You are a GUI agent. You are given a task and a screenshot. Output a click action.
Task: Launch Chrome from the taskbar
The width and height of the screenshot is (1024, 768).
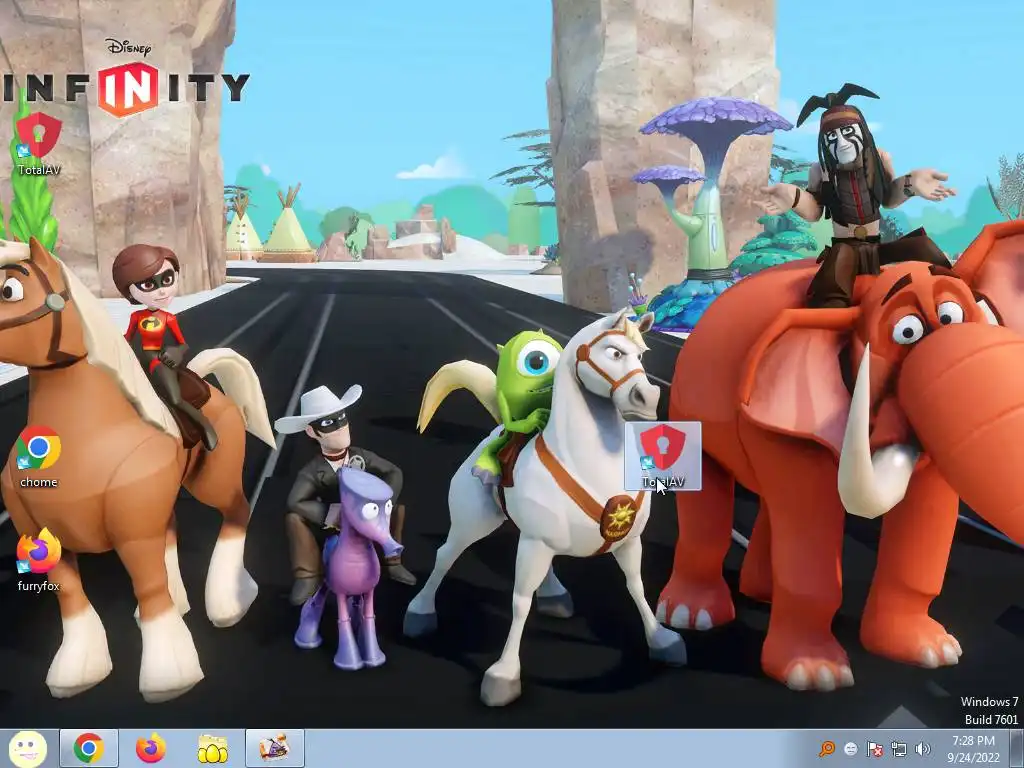pyautogui.click(x=89, y=748)
